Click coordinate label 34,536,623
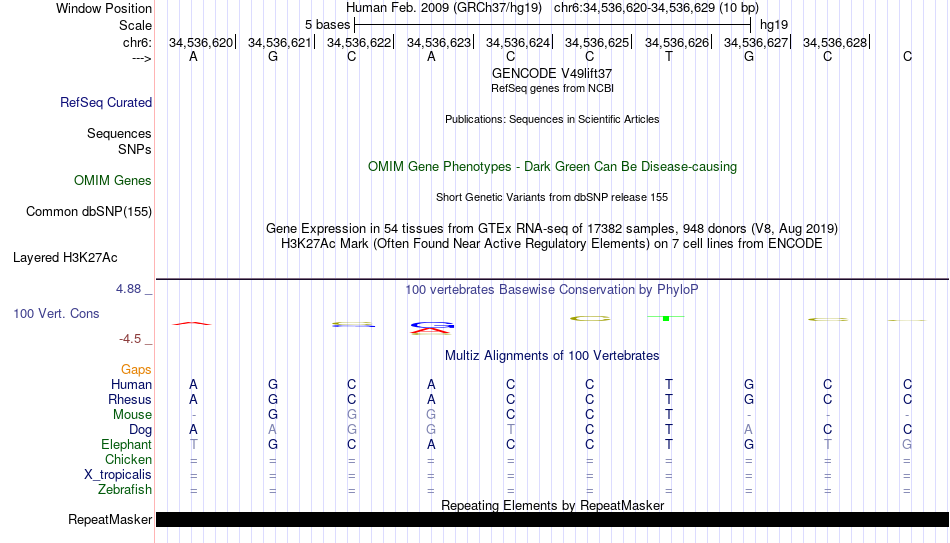 pos(439,42)
